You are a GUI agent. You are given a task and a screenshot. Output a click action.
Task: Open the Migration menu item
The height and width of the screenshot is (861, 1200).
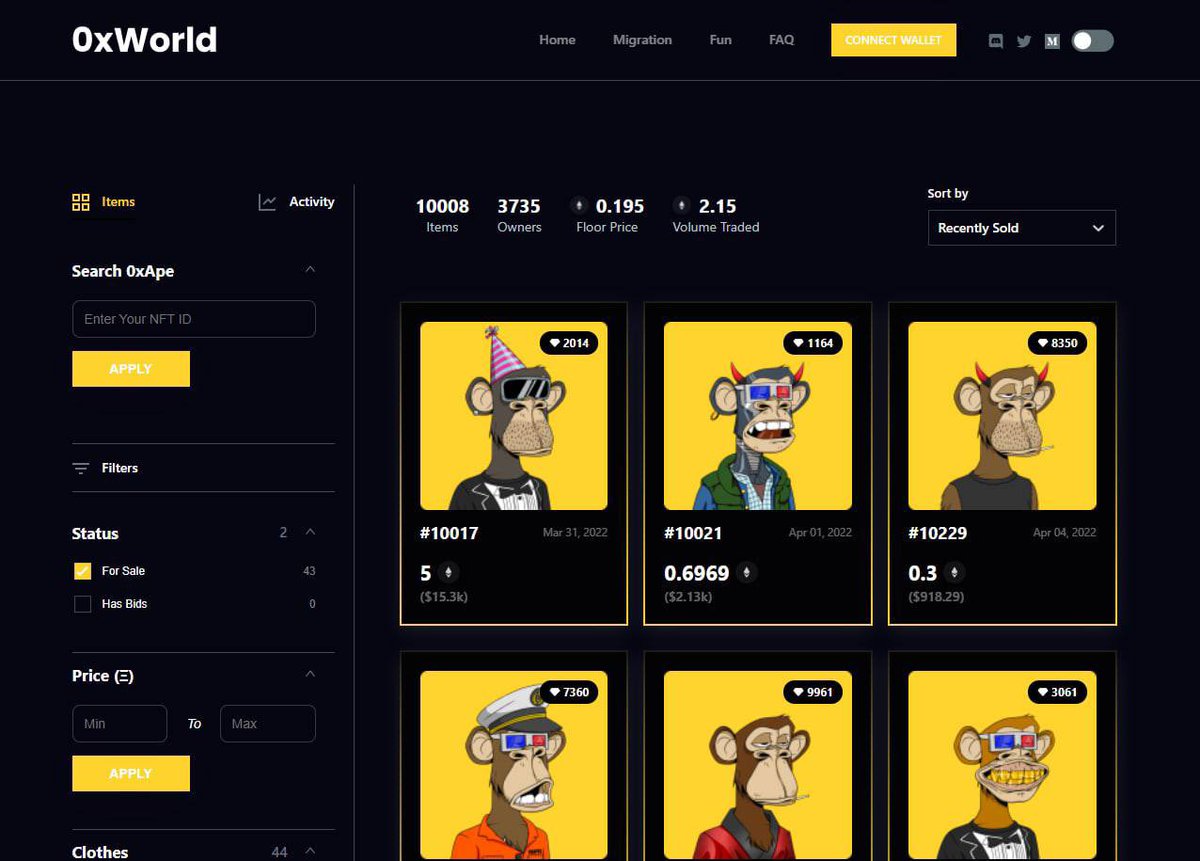(642, 40)
